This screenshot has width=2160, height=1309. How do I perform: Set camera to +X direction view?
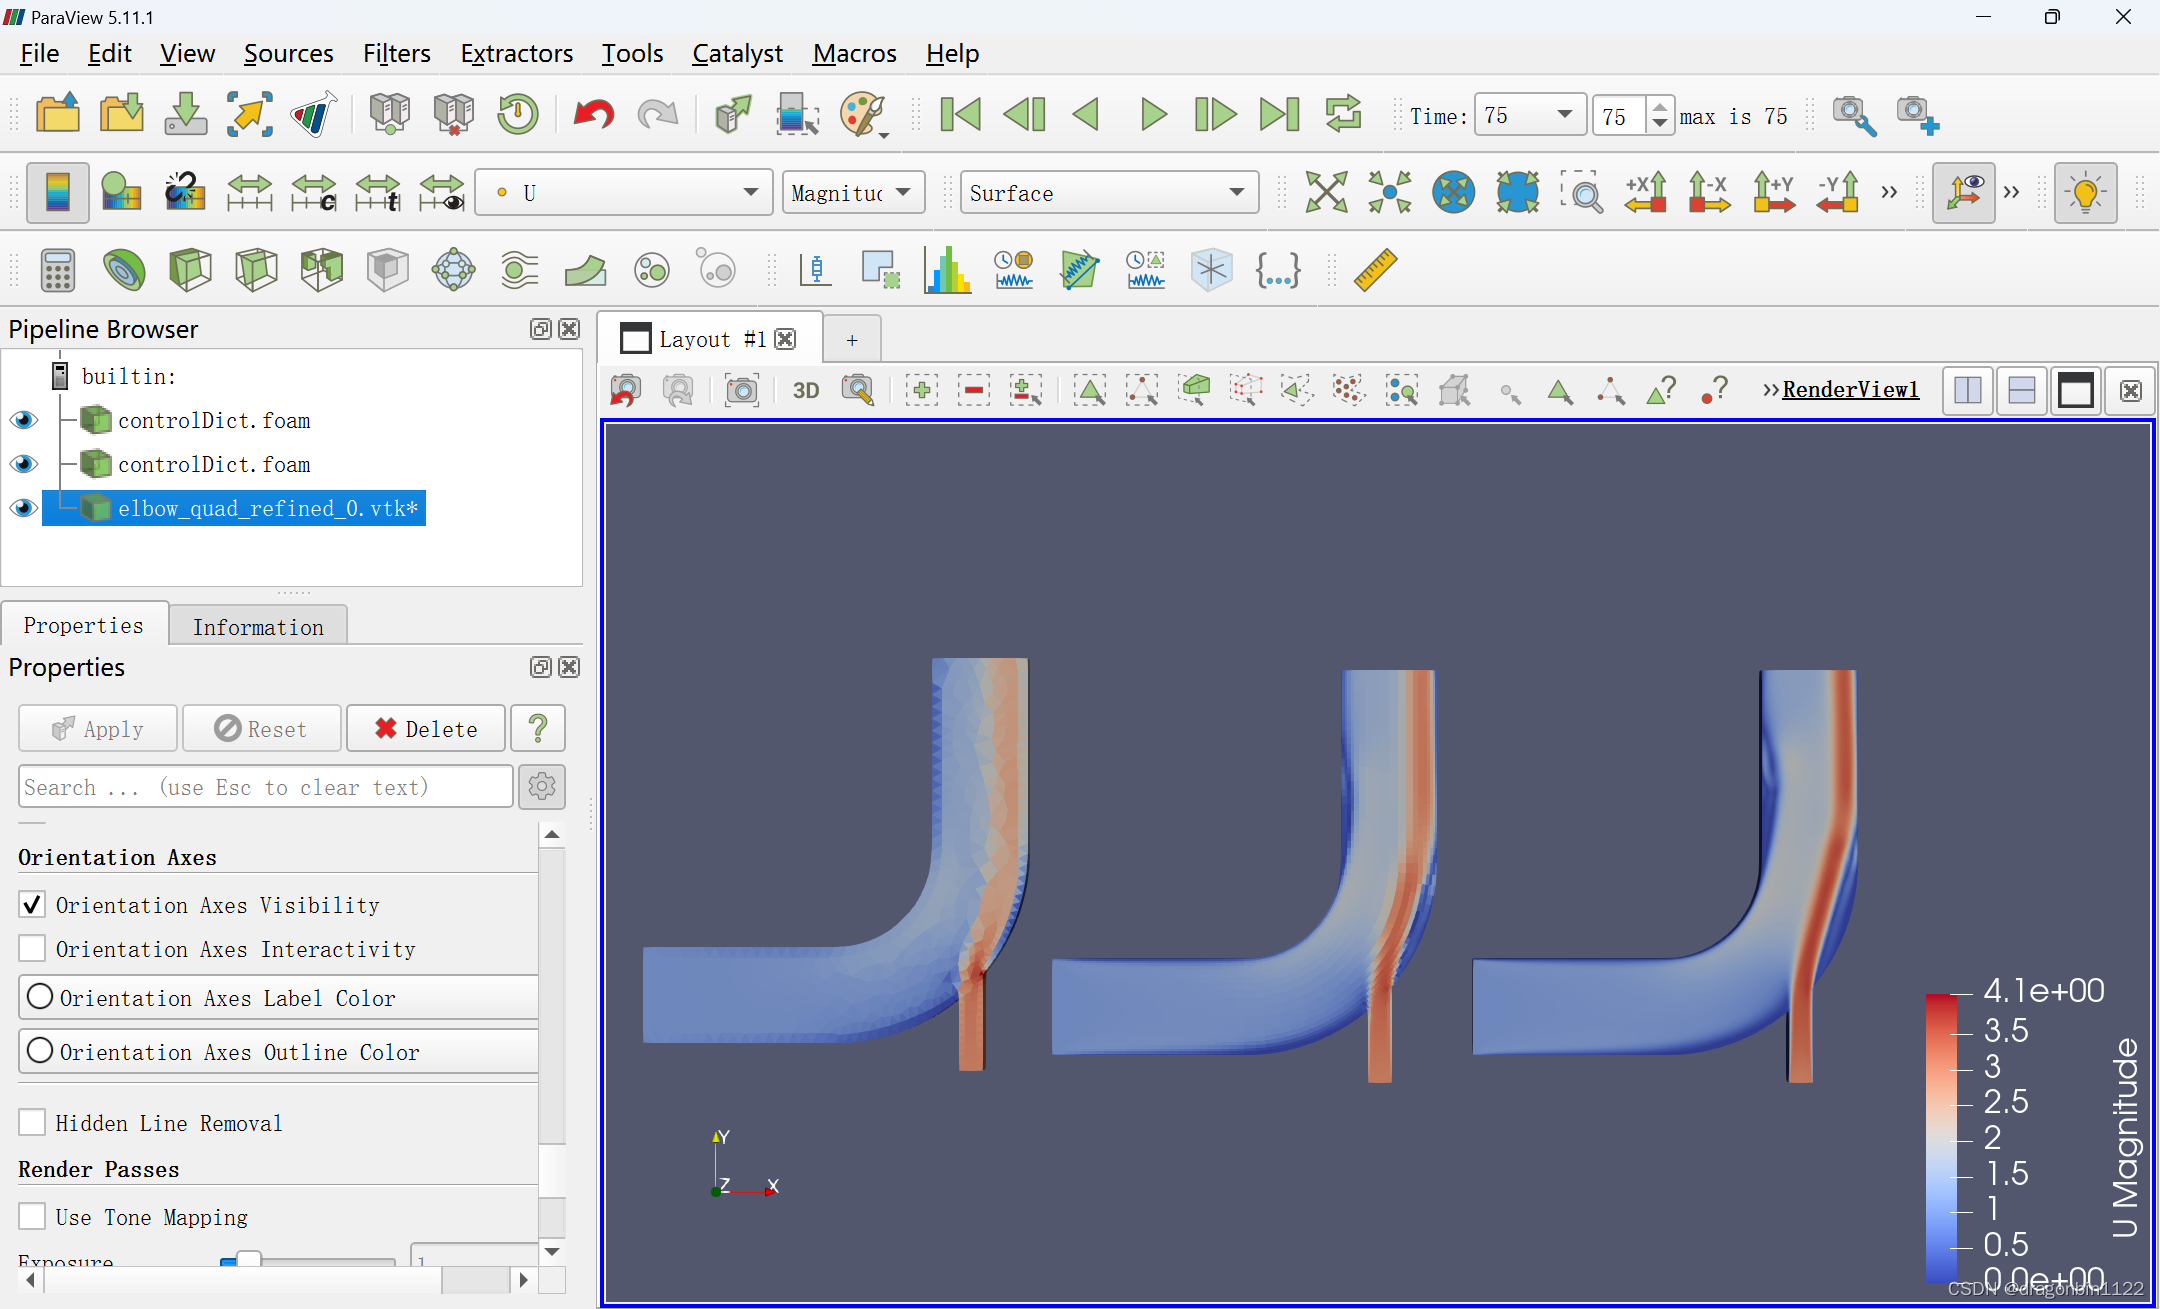coord(1646,192)
